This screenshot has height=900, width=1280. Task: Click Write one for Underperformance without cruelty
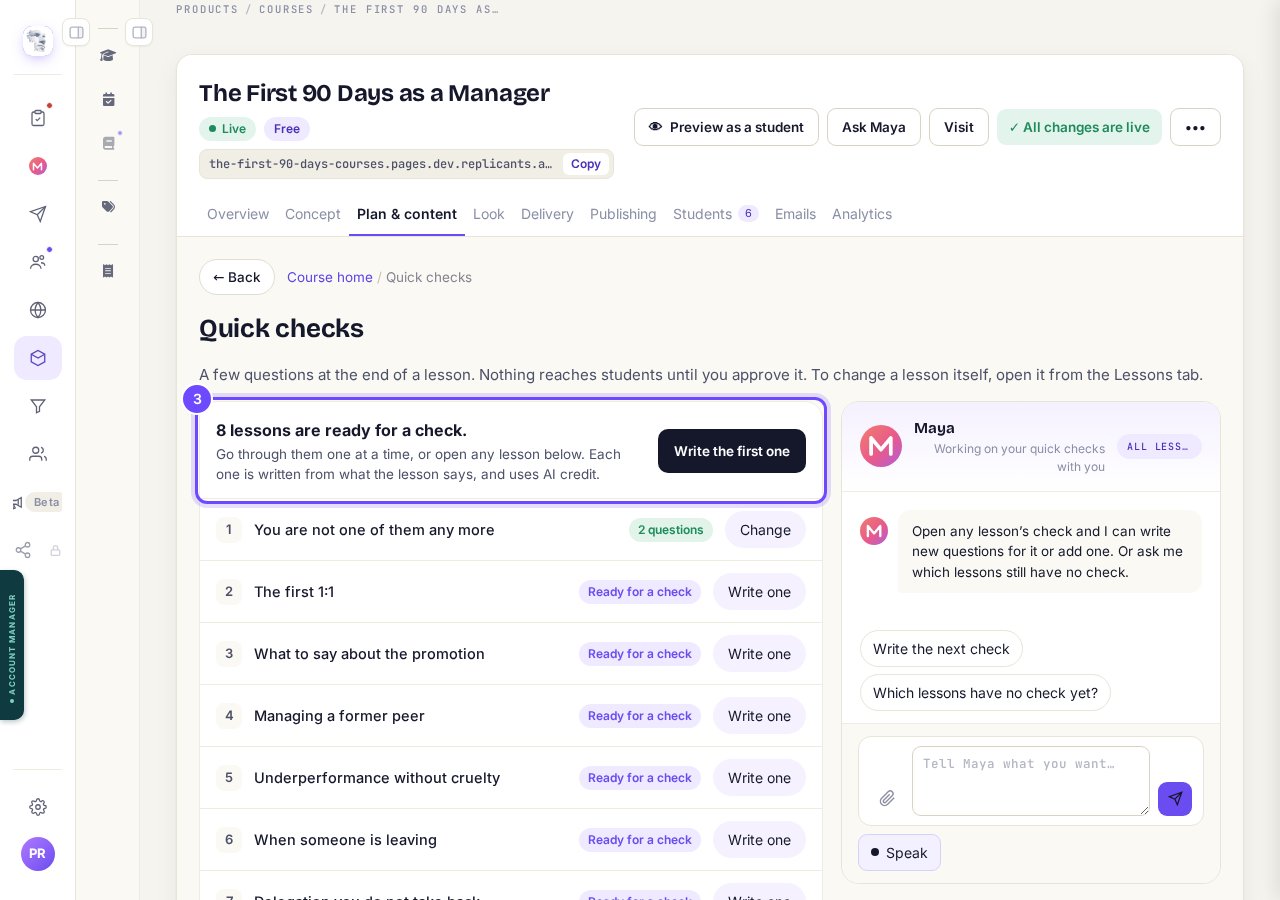759,778
